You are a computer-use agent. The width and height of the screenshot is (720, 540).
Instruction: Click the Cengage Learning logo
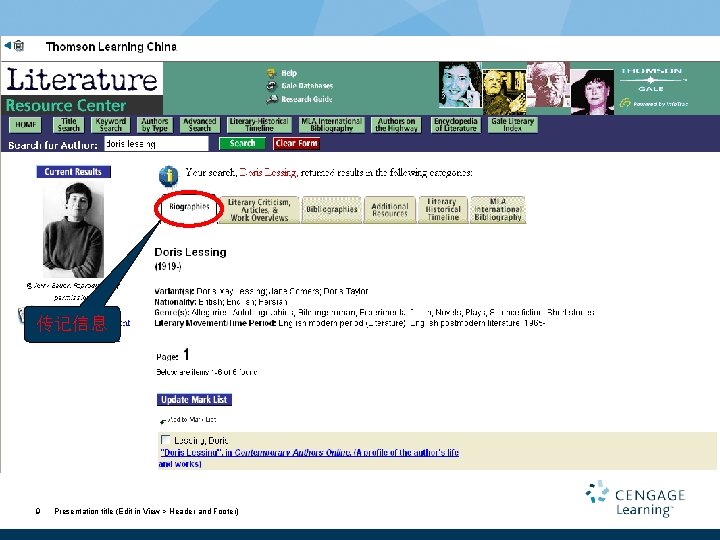point(636,499)
